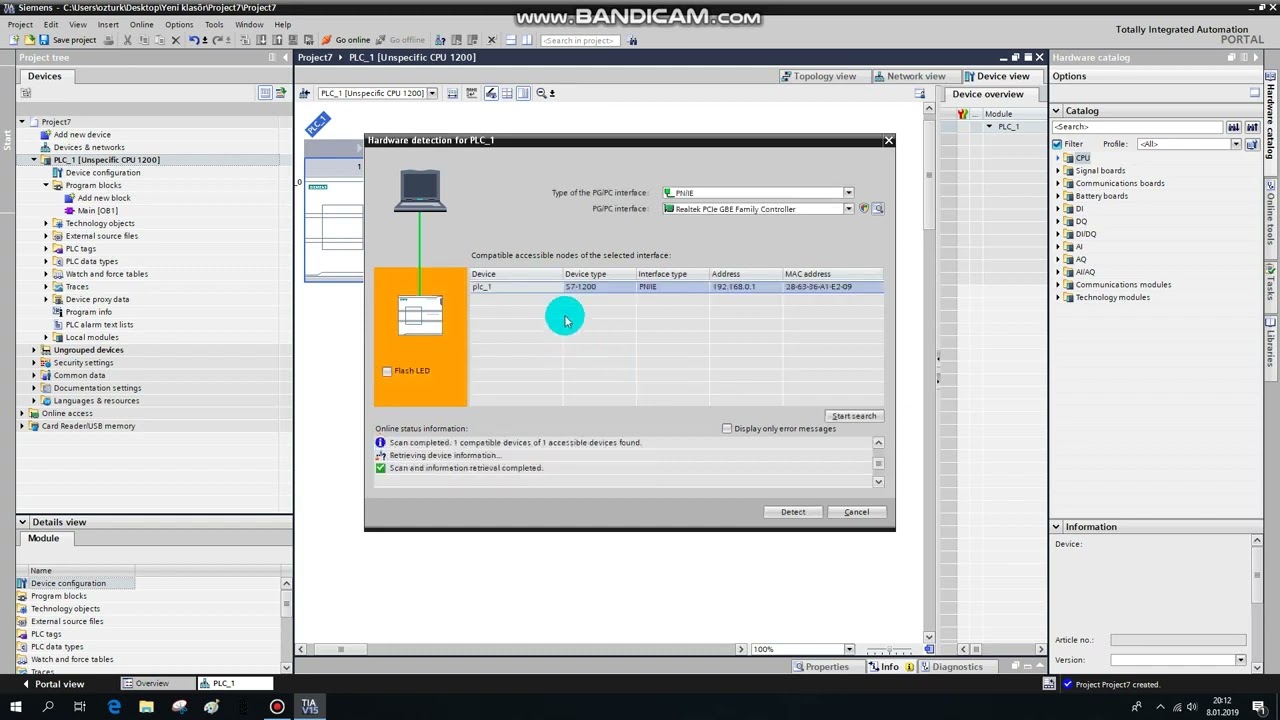Expand the Signal boards catalog folder
The width and height of the screenshot is (1280, 720).
click(x=1058, y=171)
